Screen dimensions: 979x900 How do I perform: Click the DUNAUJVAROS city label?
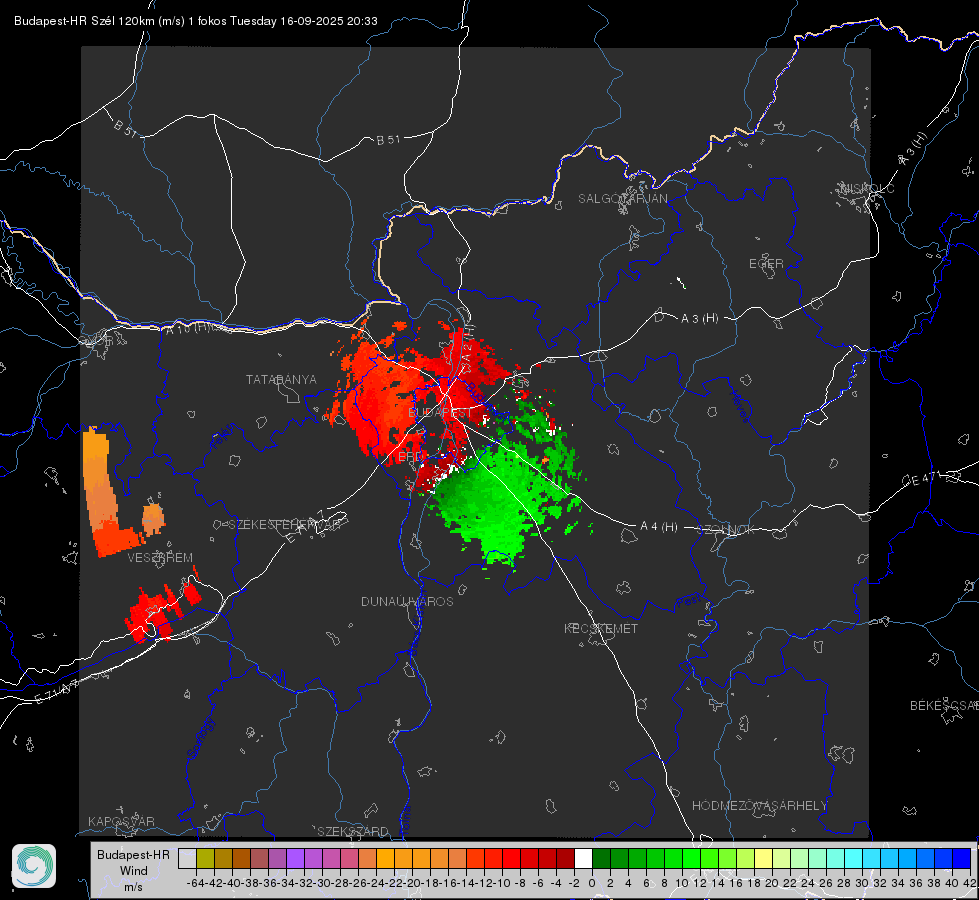tap(407, 601)
